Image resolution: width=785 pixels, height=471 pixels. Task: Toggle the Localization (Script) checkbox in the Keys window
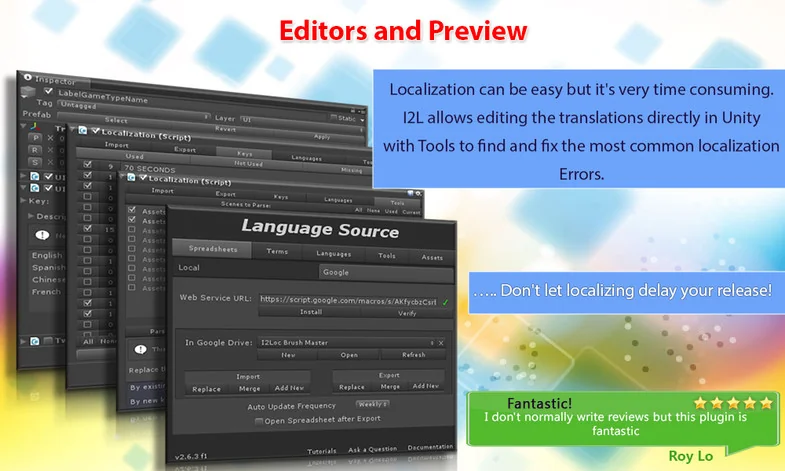click(x=95, y=131)
